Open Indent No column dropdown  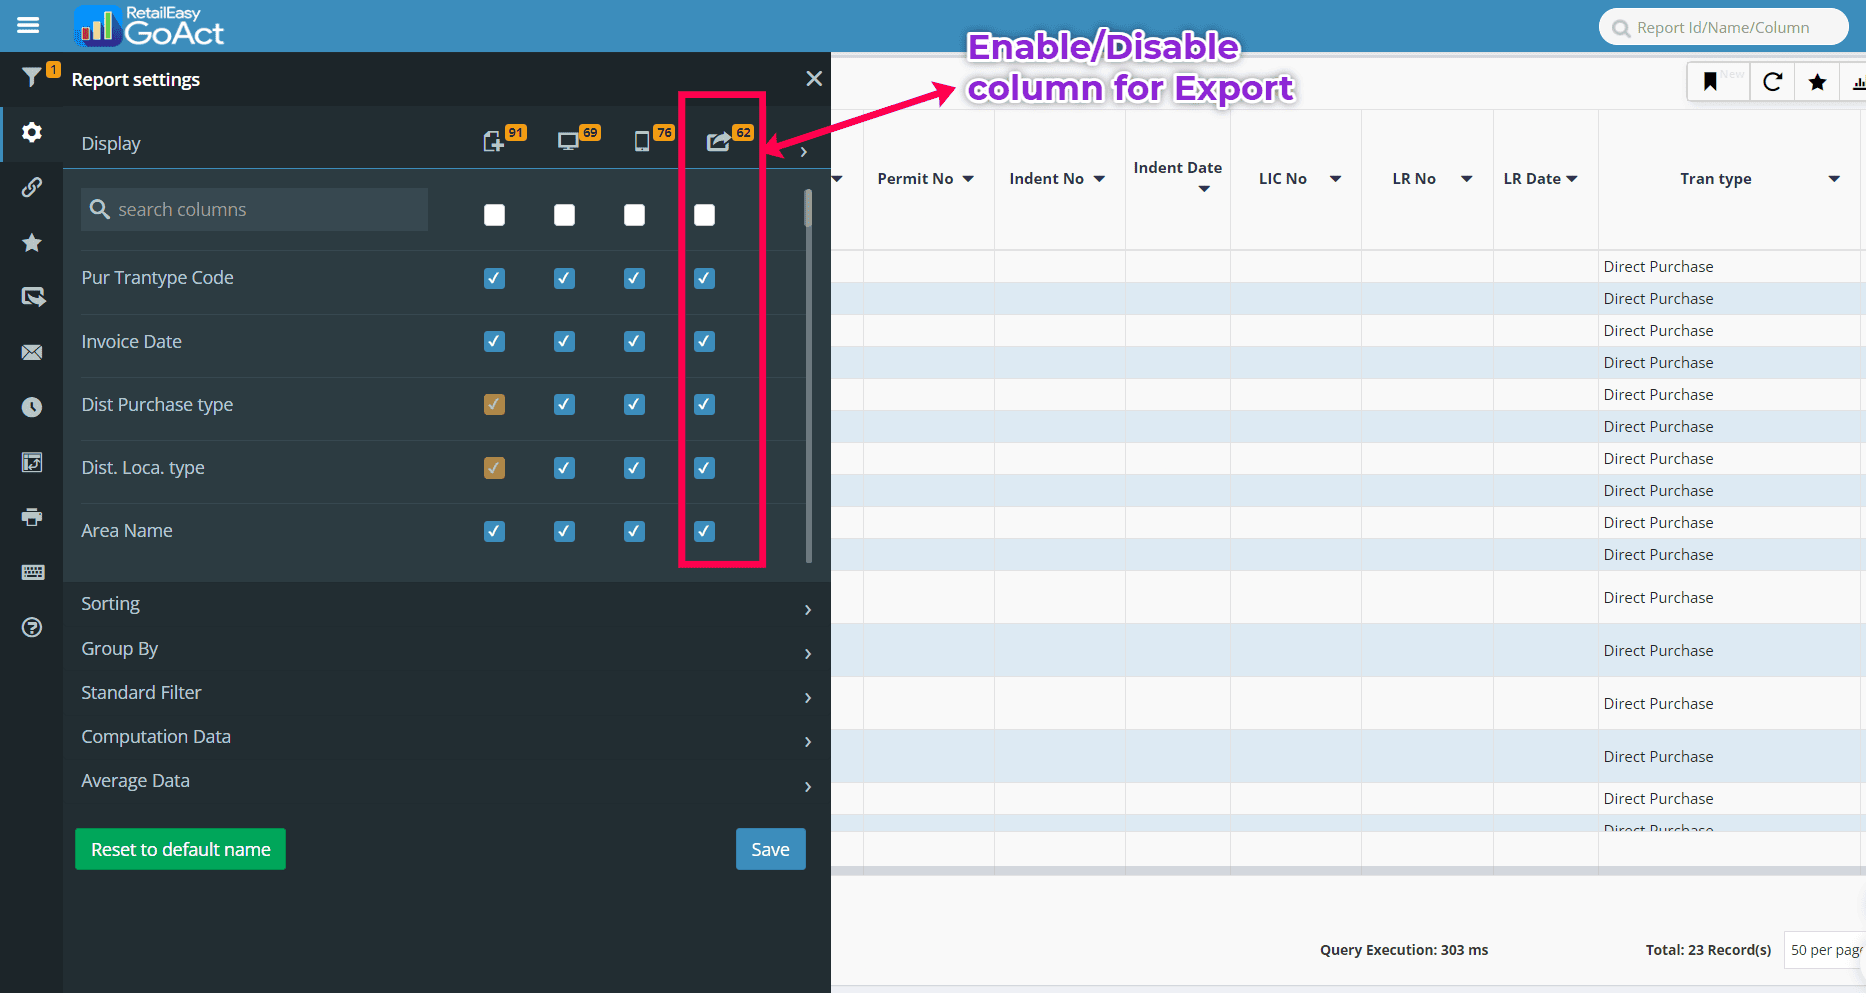point(1099,179)
